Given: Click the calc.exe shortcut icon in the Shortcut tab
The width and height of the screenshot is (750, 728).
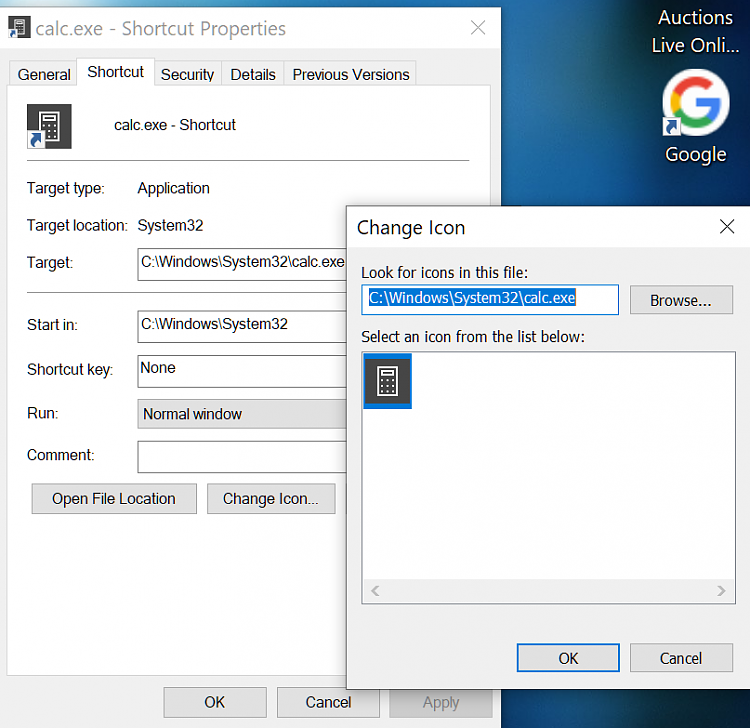Looking at the screenshot, I should pos(49,126).
